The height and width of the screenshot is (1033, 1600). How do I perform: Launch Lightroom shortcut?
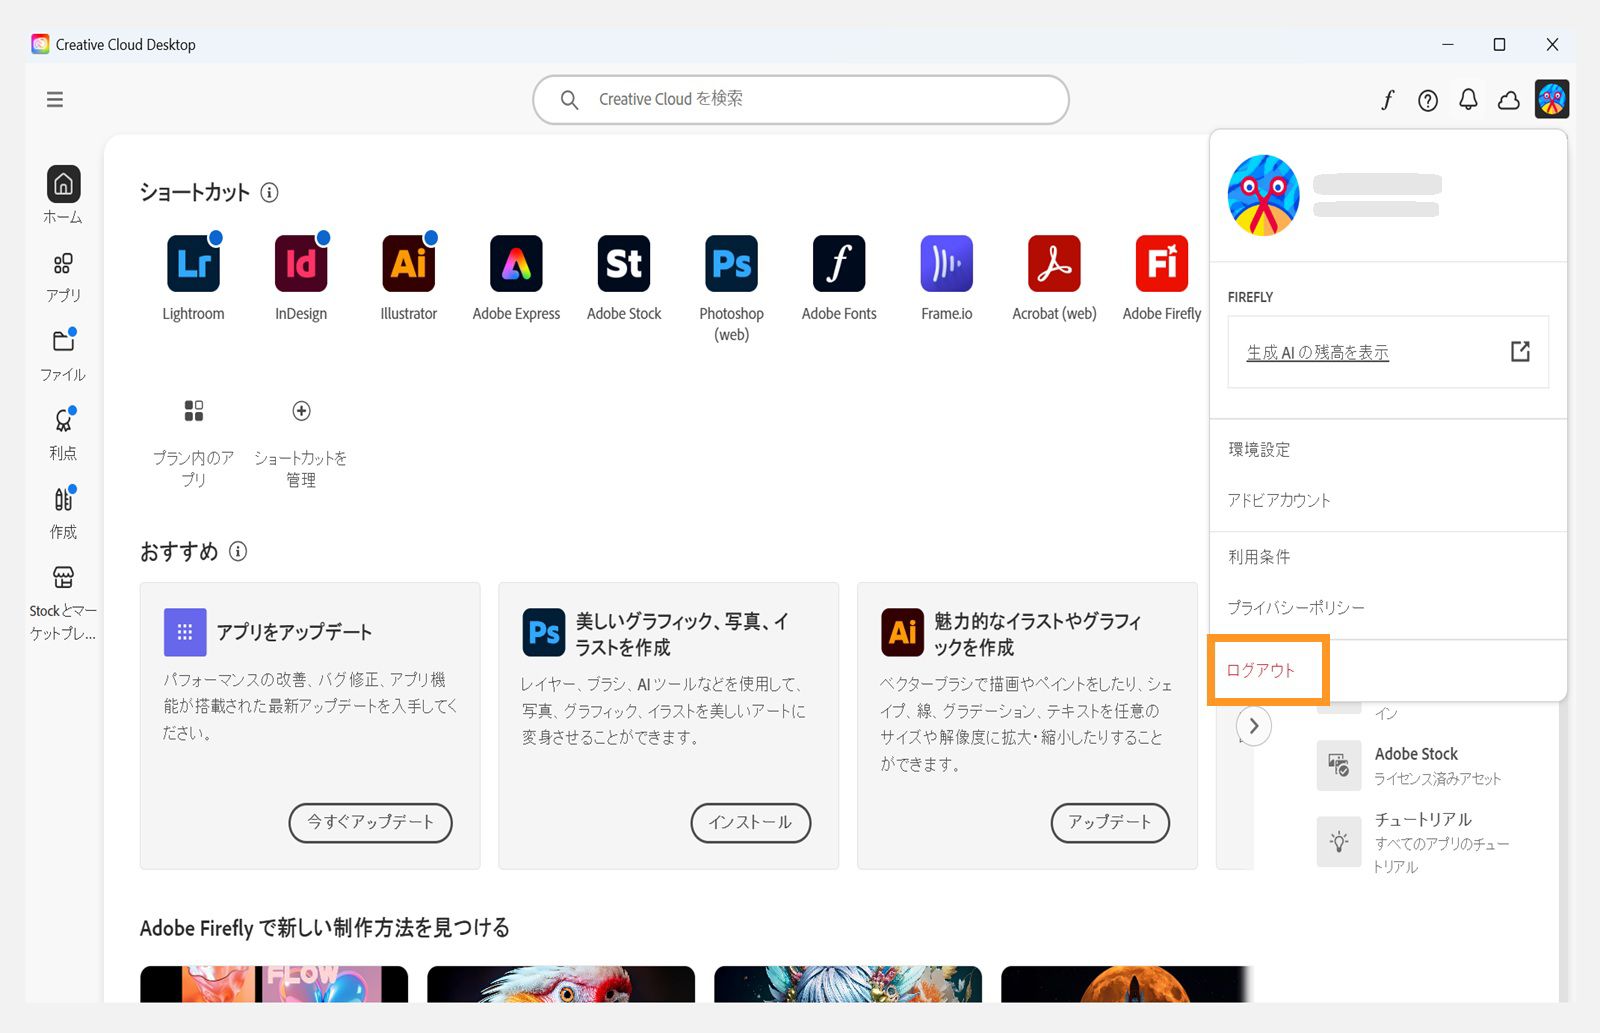click(x=193, y=264)
